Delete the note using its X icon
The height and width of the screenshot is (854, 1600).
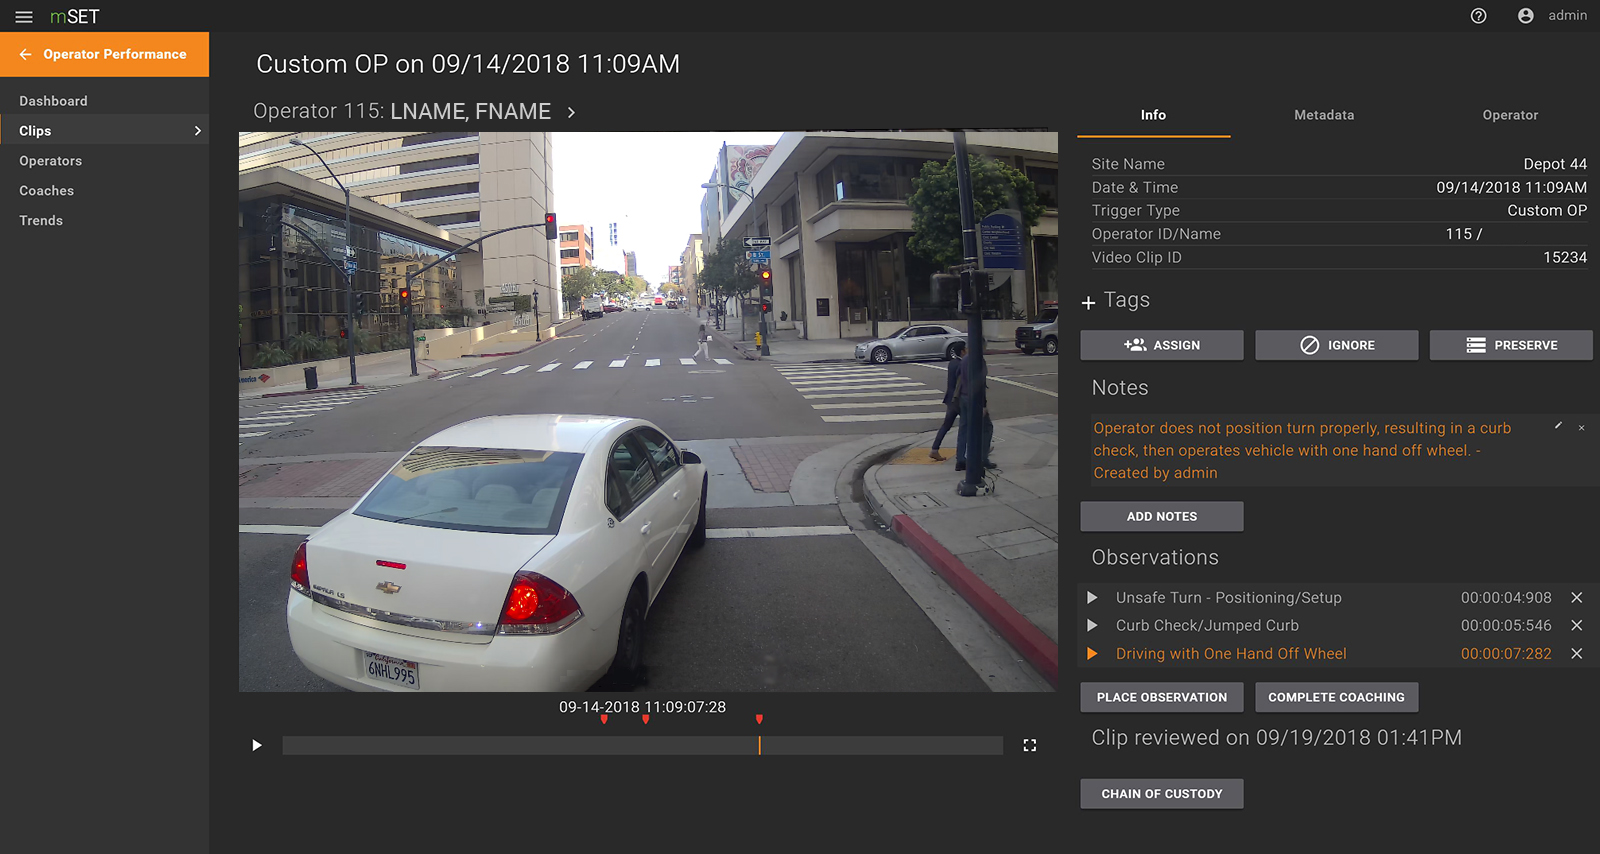point(1581,428)
